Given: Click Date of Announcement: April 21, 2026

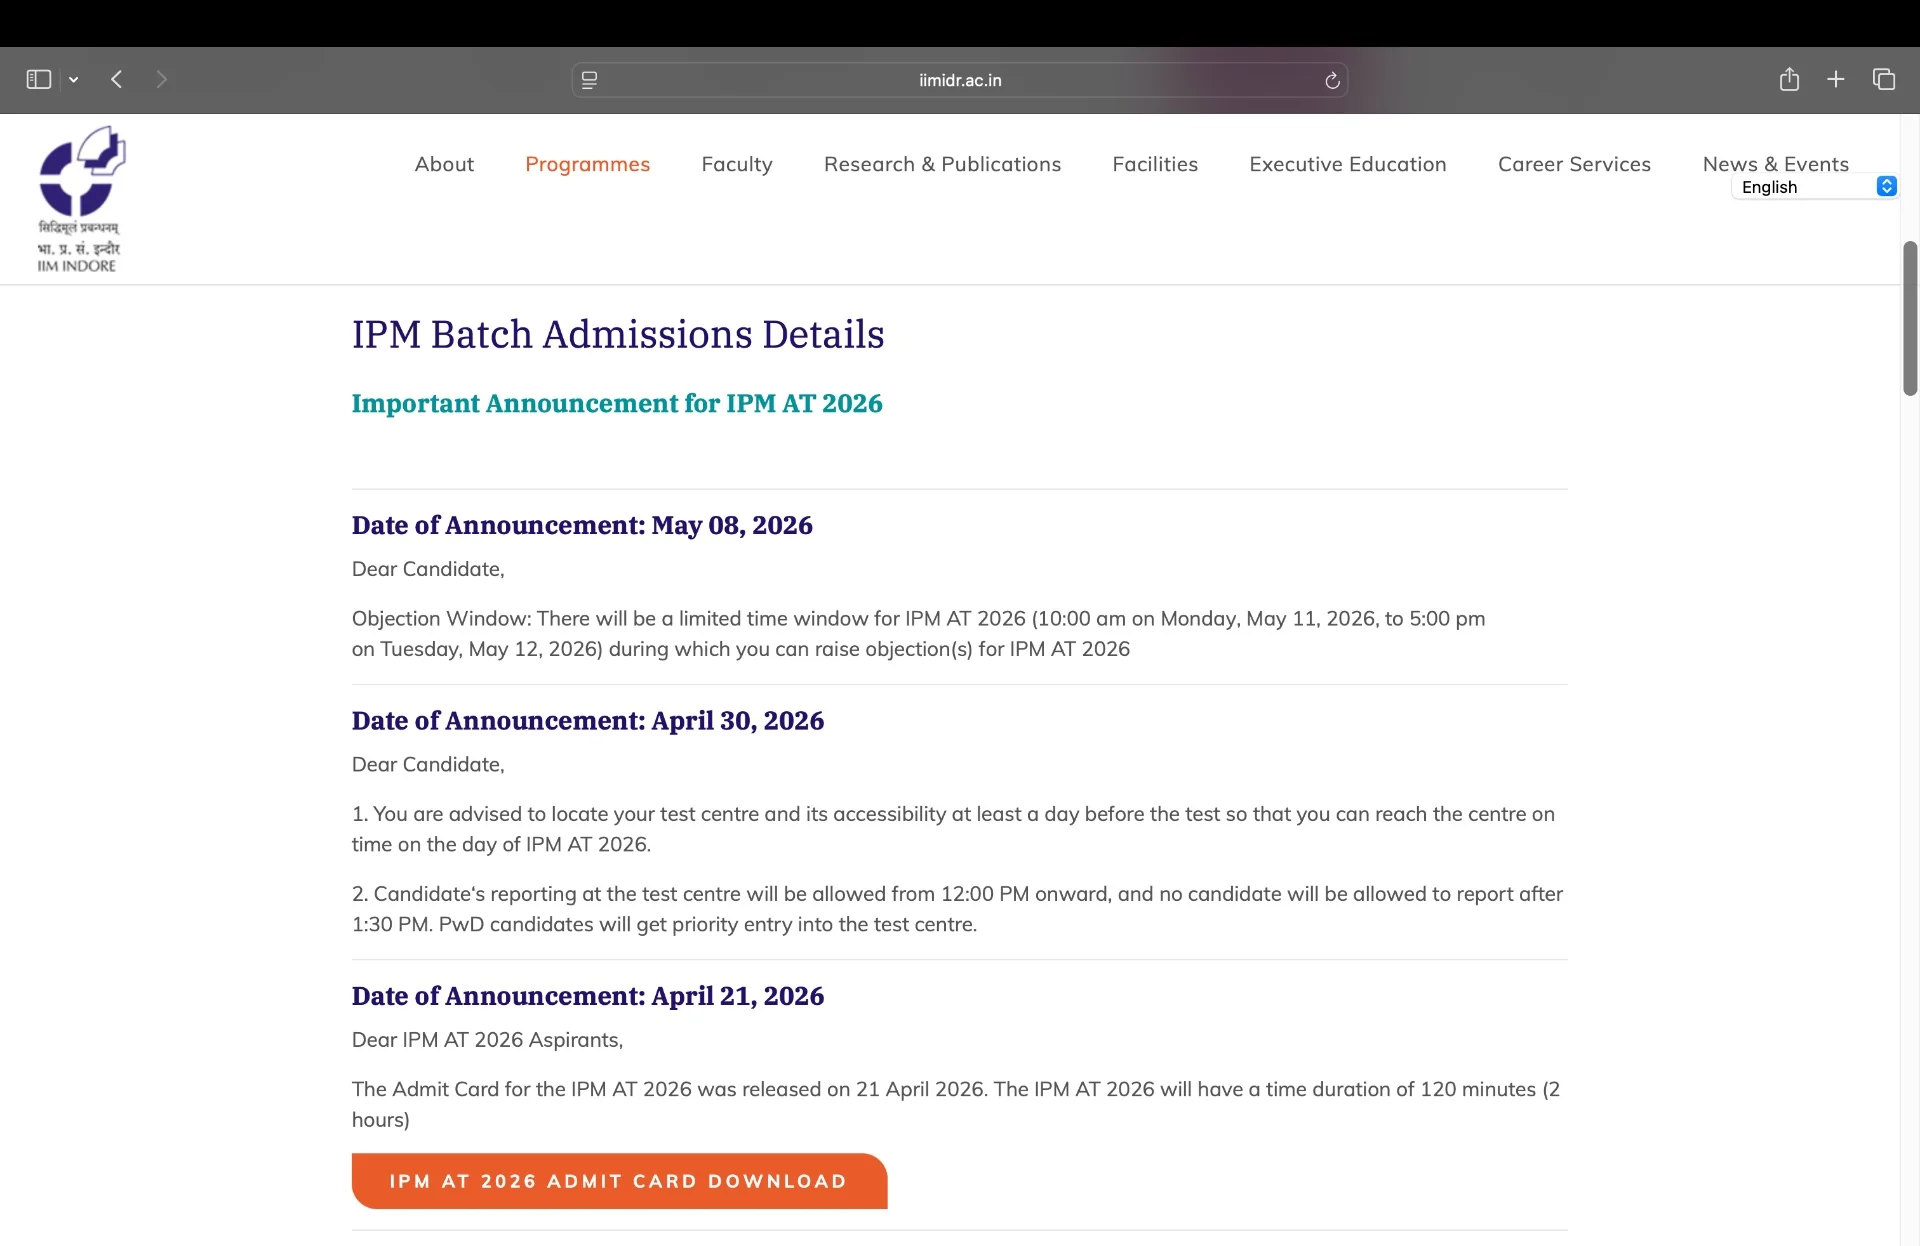Looking at the screenshot, I should (x=588, y=996).
